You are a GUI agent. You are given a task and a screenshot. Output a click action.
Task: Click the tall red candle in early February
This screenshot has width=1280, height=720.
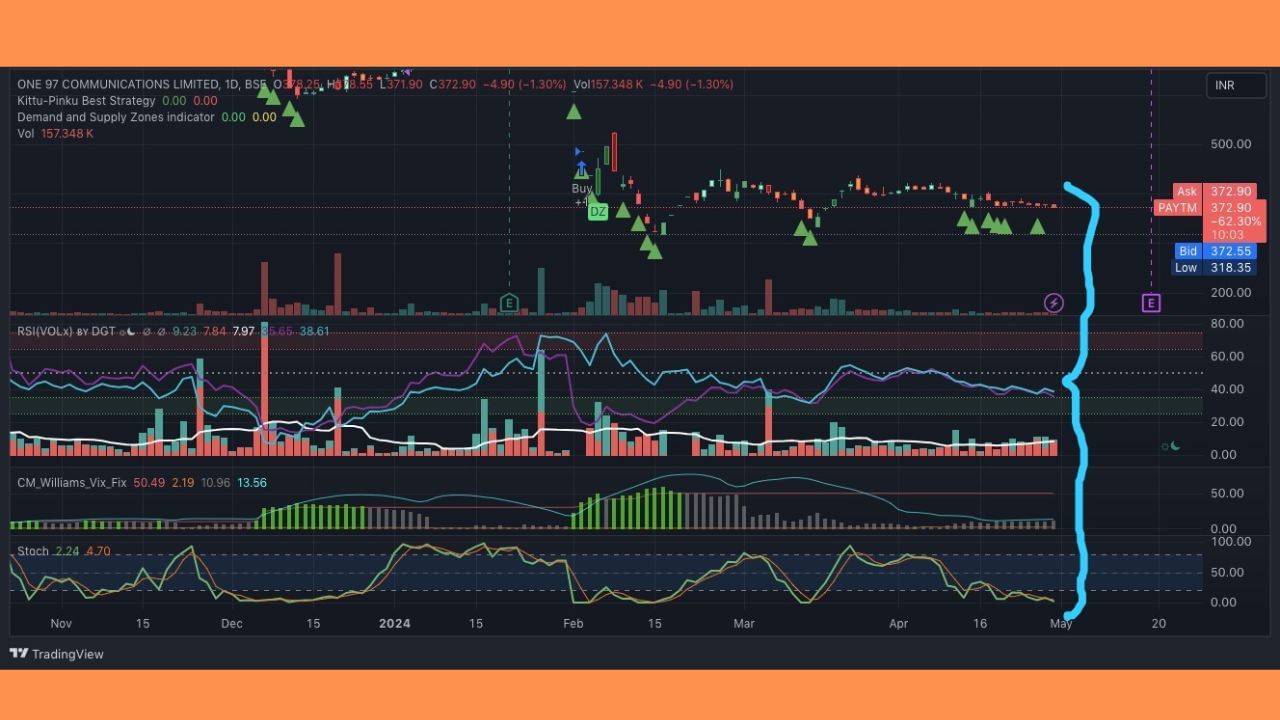tap(615, 152)
